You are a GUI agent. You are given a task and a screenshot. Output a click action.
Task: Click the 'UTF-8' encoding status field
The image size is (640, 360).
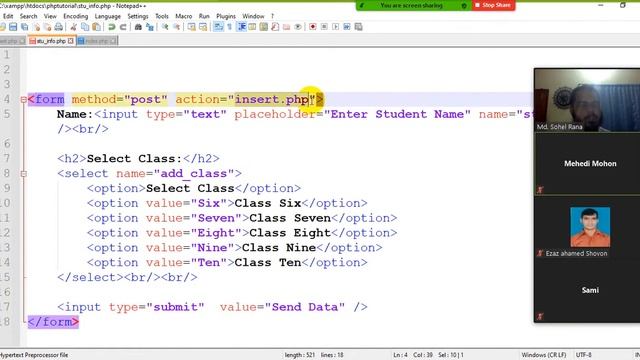click(x=583, y=355)
